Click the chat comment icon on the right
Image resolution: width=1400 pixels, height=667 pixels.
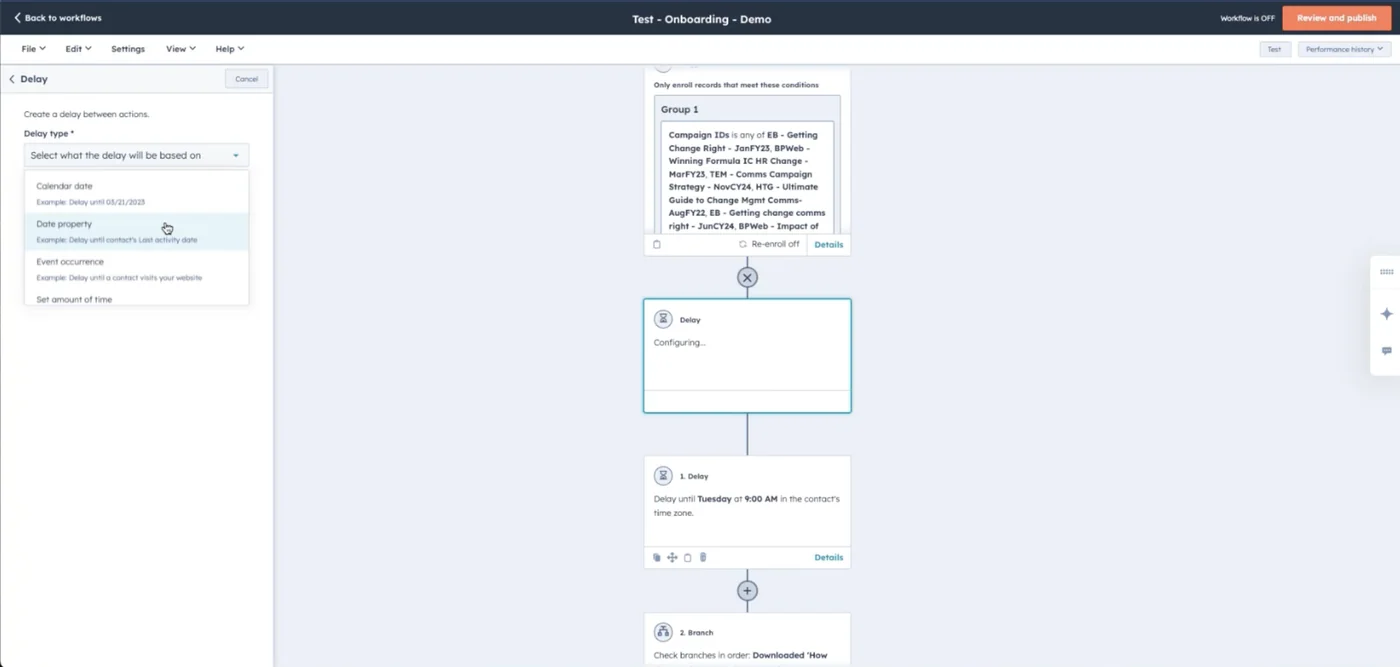tap(1386, 351)
